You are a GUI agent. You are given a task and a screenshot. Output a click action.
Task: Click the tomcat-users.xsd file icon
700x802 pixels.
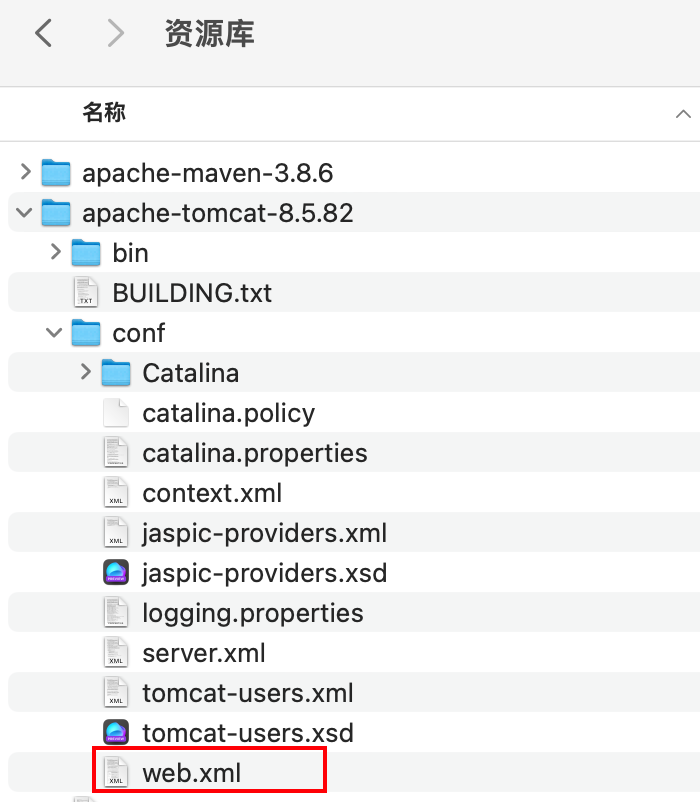click(116, 732)
